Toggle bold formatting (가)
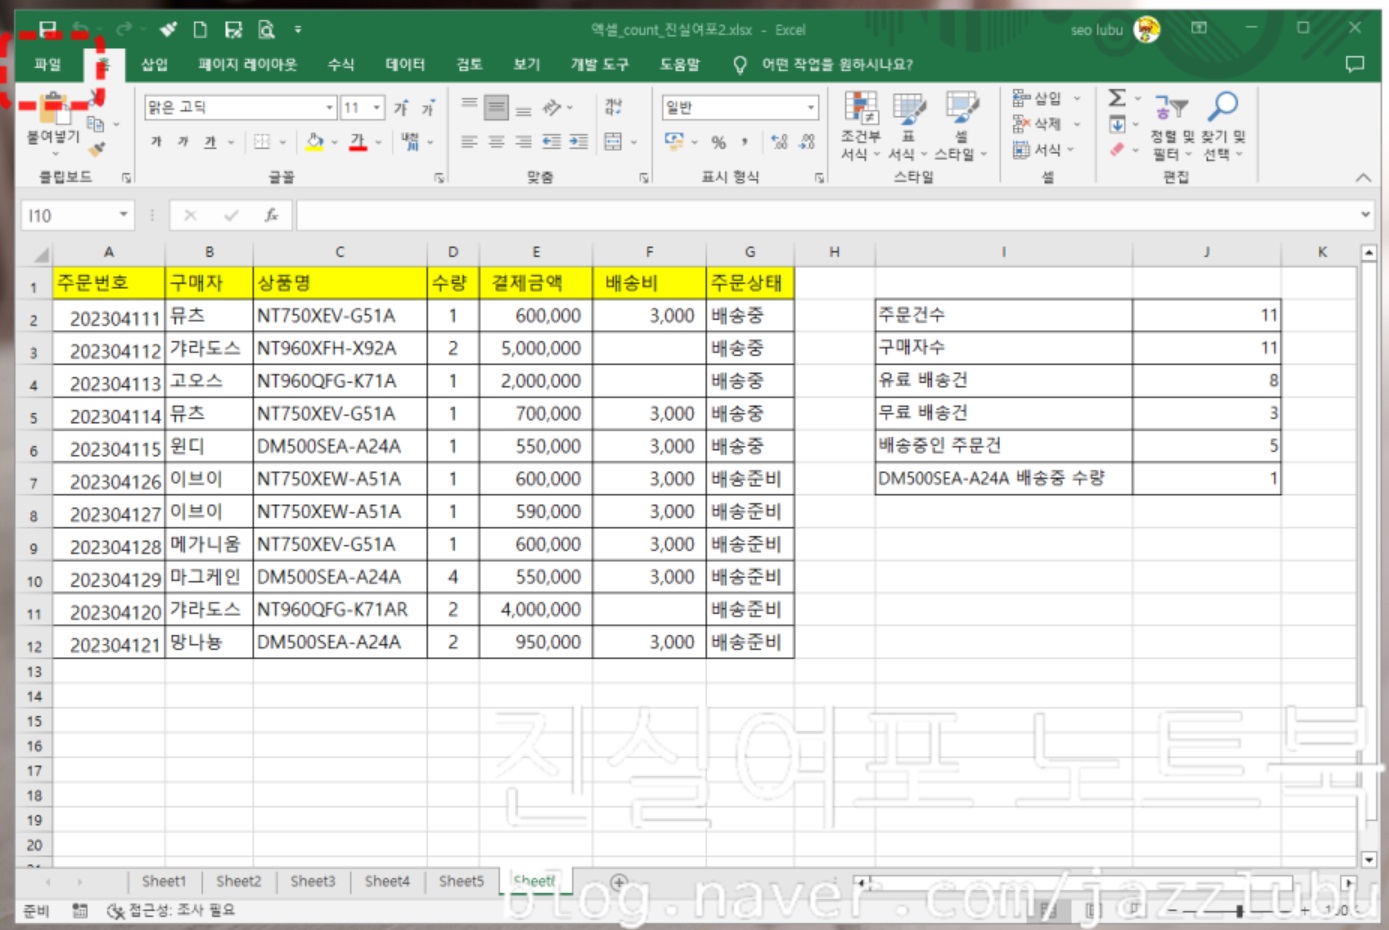Image resolution: width=1389 pixels, height=930 pixels. (156, 142)
